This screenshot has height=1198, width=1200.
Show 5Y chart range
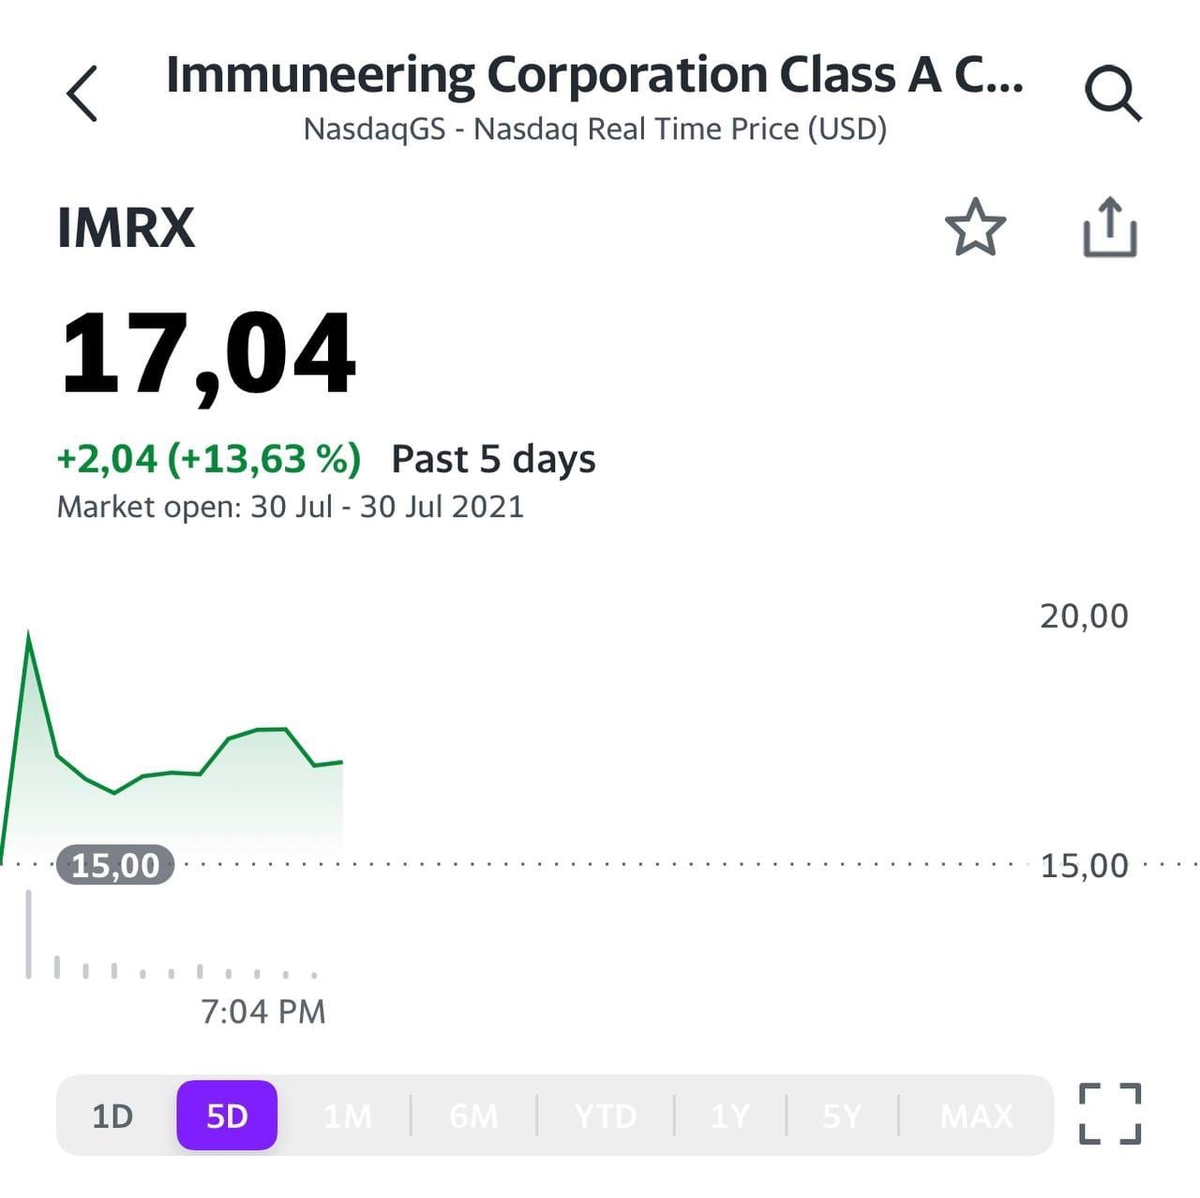coord(842,1116)
